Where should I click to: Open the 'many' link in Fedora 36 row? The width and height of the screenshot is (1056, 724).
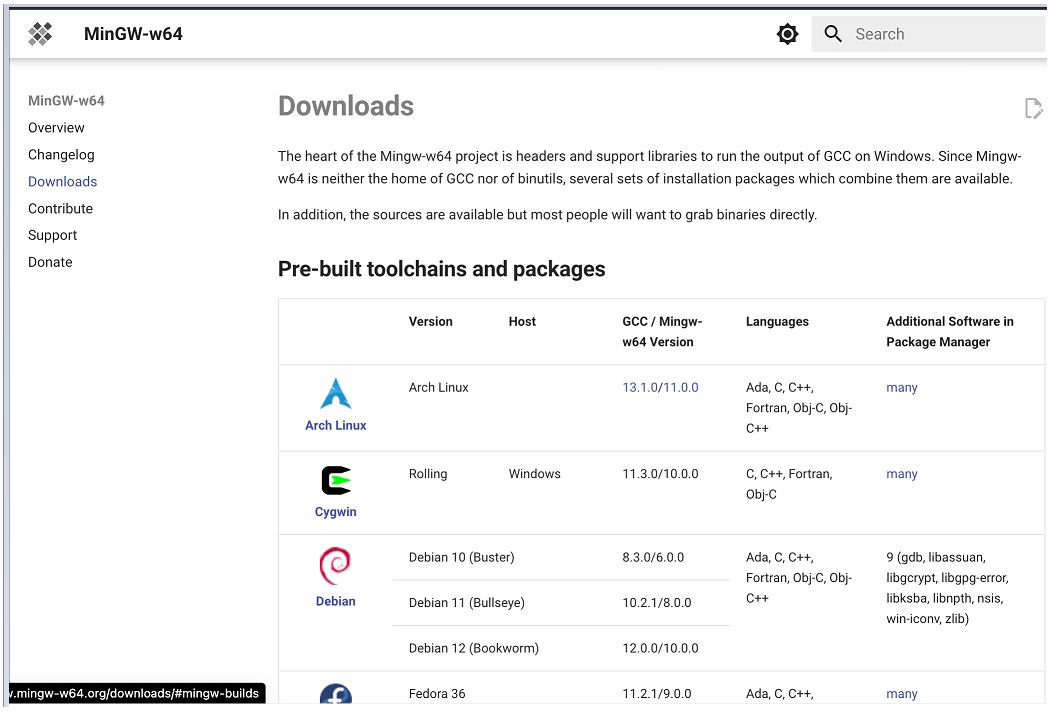pyautogui.click(x=902, y=694)
